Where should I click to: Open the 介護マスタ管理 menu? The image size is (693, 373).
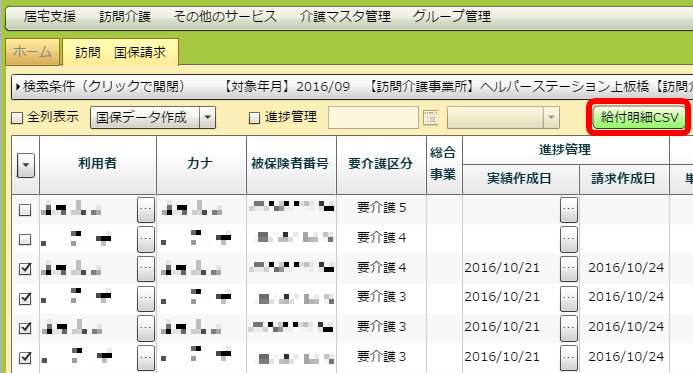point(345,17)
